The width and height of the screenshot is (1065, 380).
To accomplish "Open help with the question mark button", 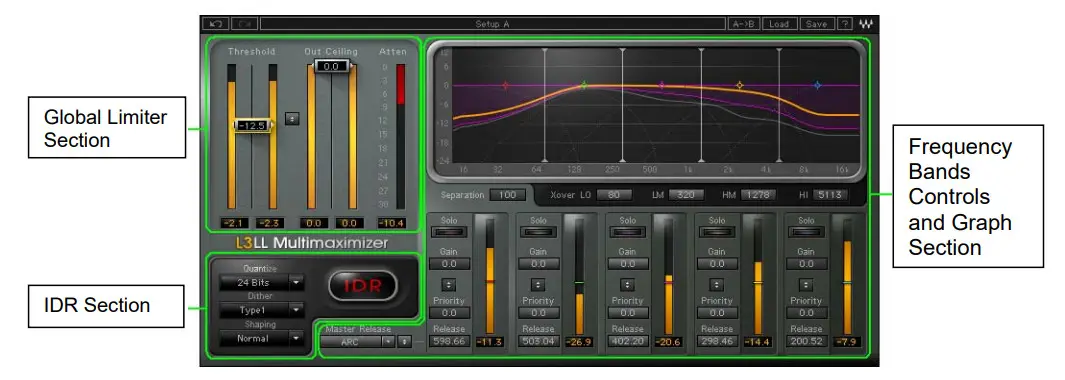I will tap(844, 24).
